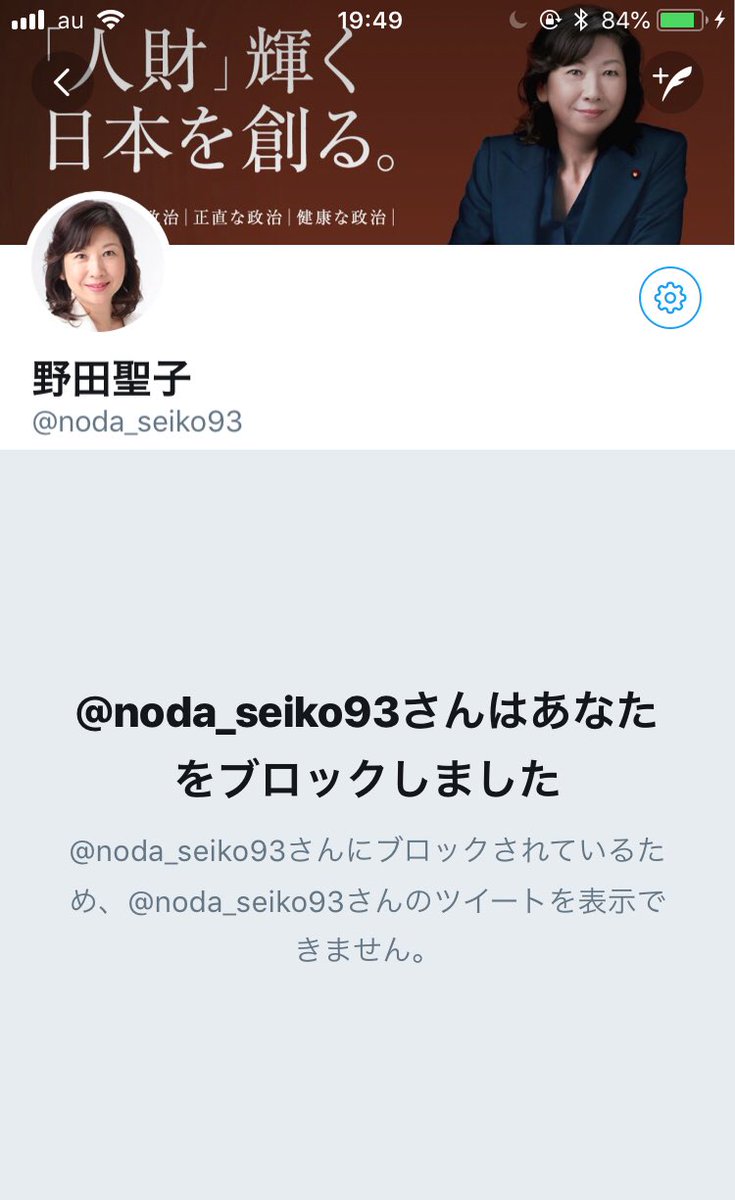Image resolution: width=735 pixels, height=1200 pixels.
Task: Tap the round profile avatar photo
Action: [98, 264]
